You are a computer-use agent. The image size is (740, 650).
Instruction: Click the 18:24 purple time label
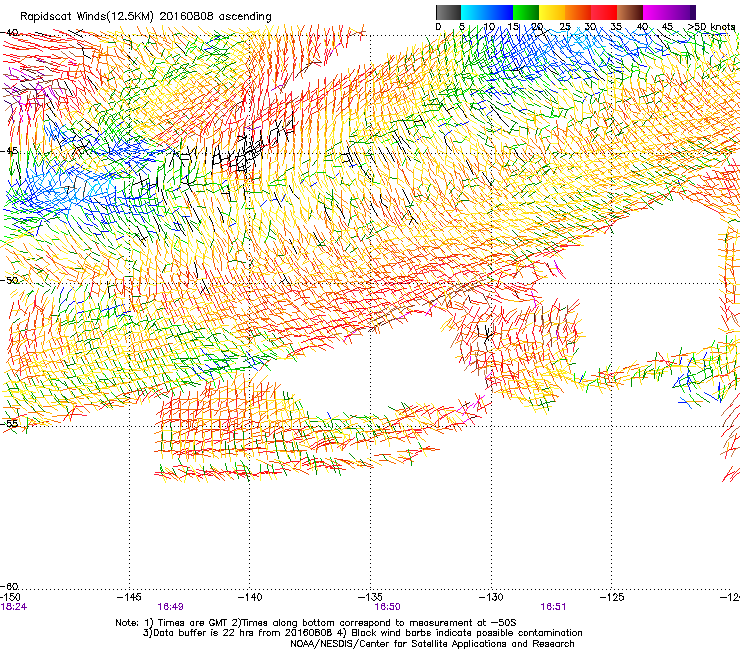(x=14, y=607)
